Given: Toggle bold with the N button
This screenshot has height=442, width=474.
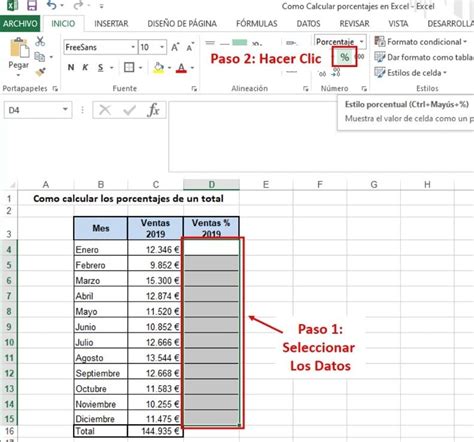Looking at the screenshot, I should (x=71, y=67).
